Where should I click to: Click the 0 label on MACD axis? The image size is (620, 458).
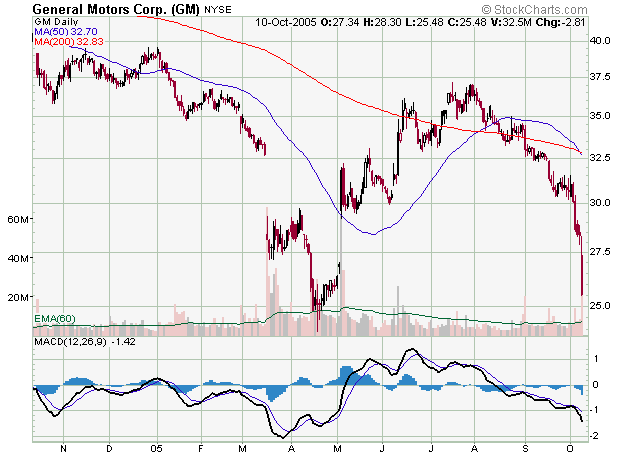[x=595, y=384]
